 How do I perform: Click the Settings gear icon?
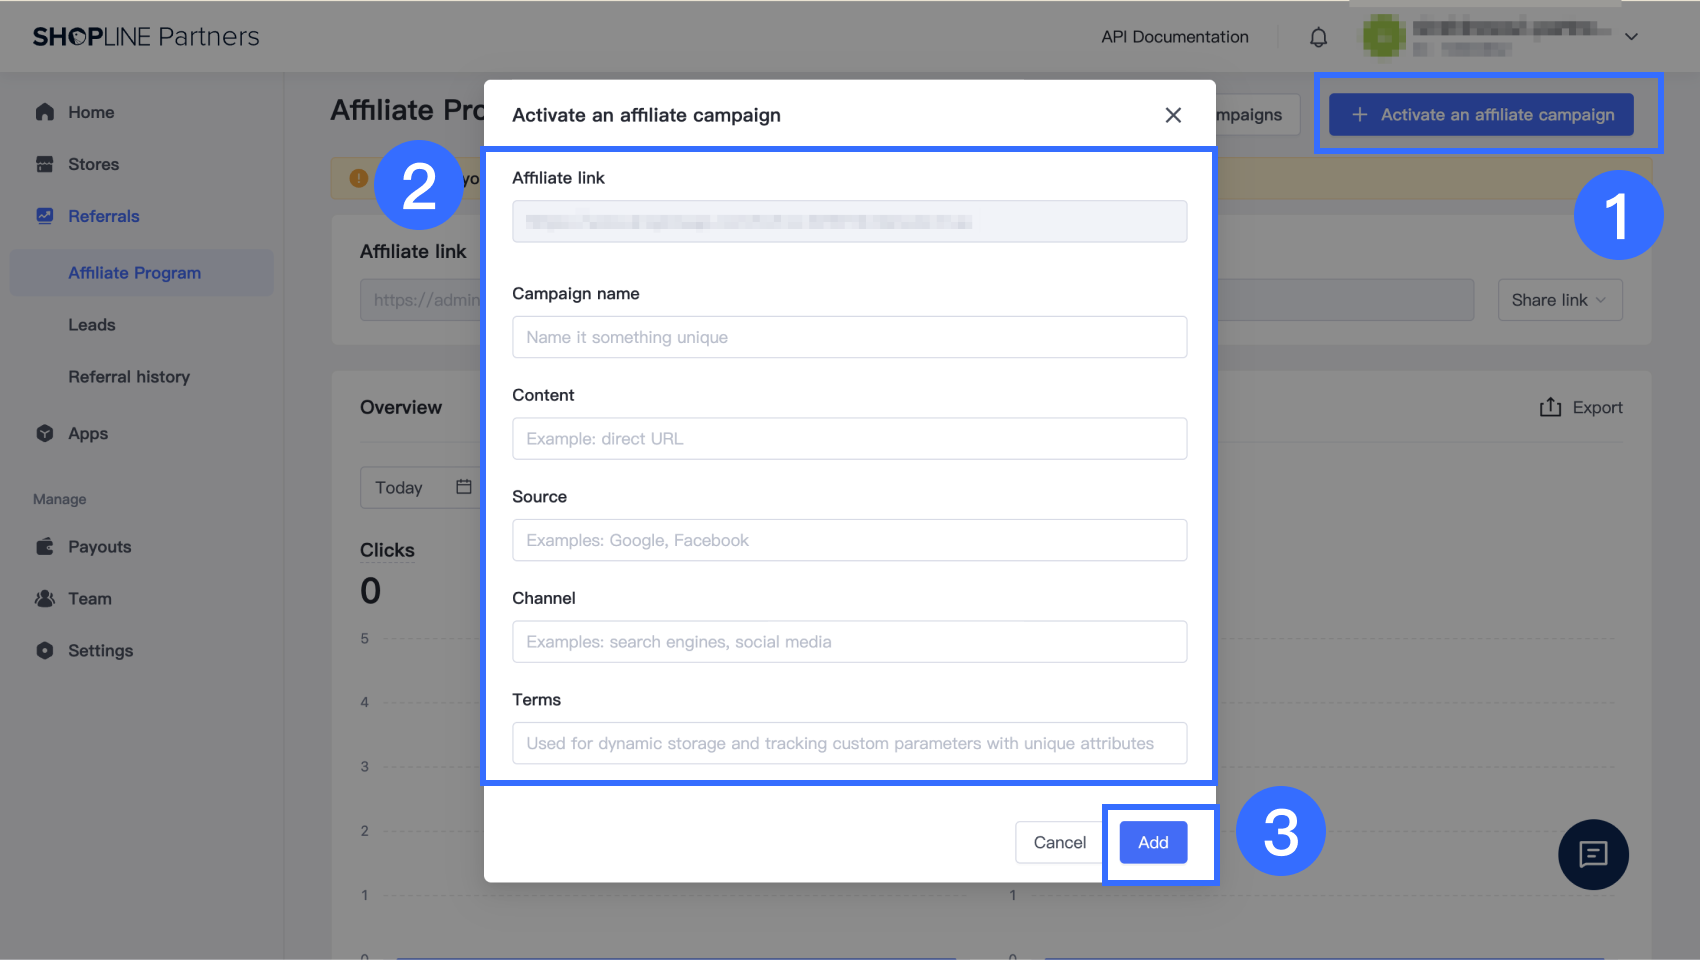pyautogui.click(x=45, y=651)
